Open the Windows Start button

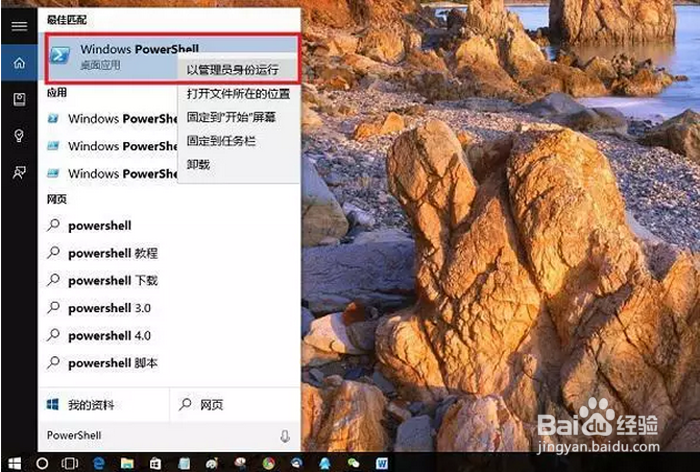(x=14, y=464)
